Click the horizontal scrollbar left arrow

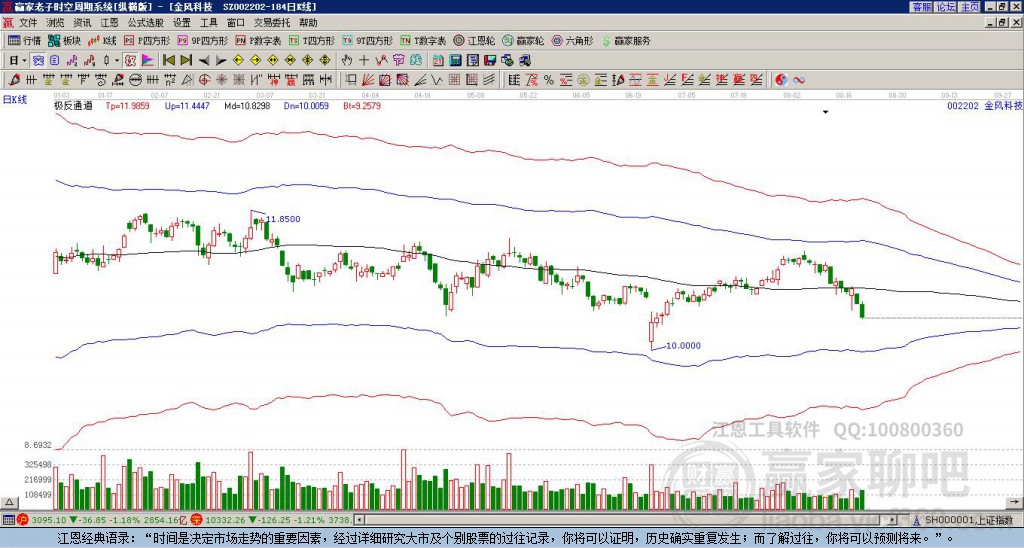[359, 520]
